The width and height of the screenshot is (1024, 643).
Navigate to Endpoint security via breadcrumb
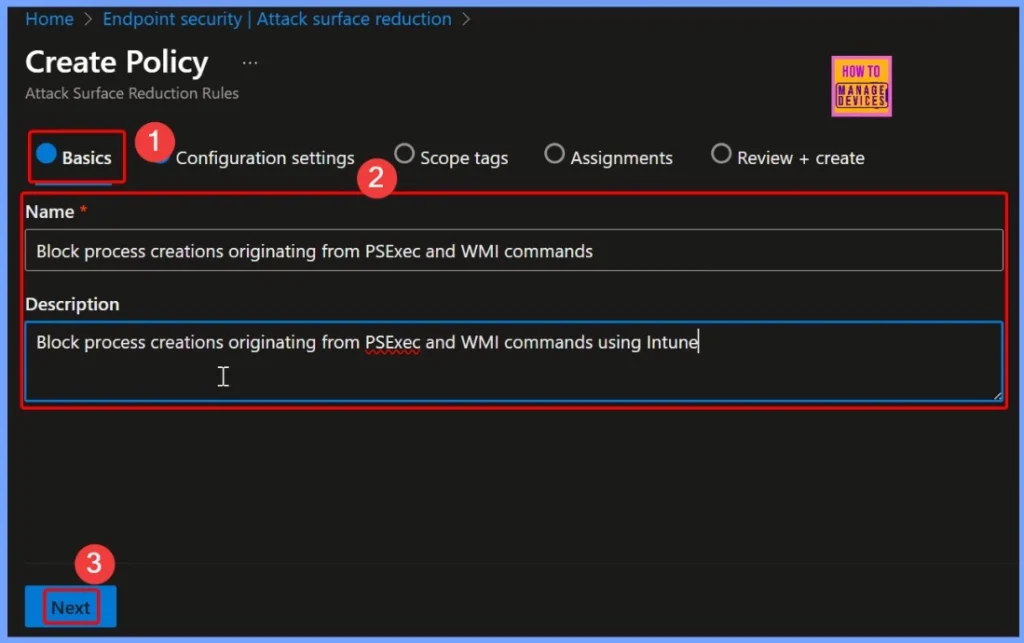(171, 18)
